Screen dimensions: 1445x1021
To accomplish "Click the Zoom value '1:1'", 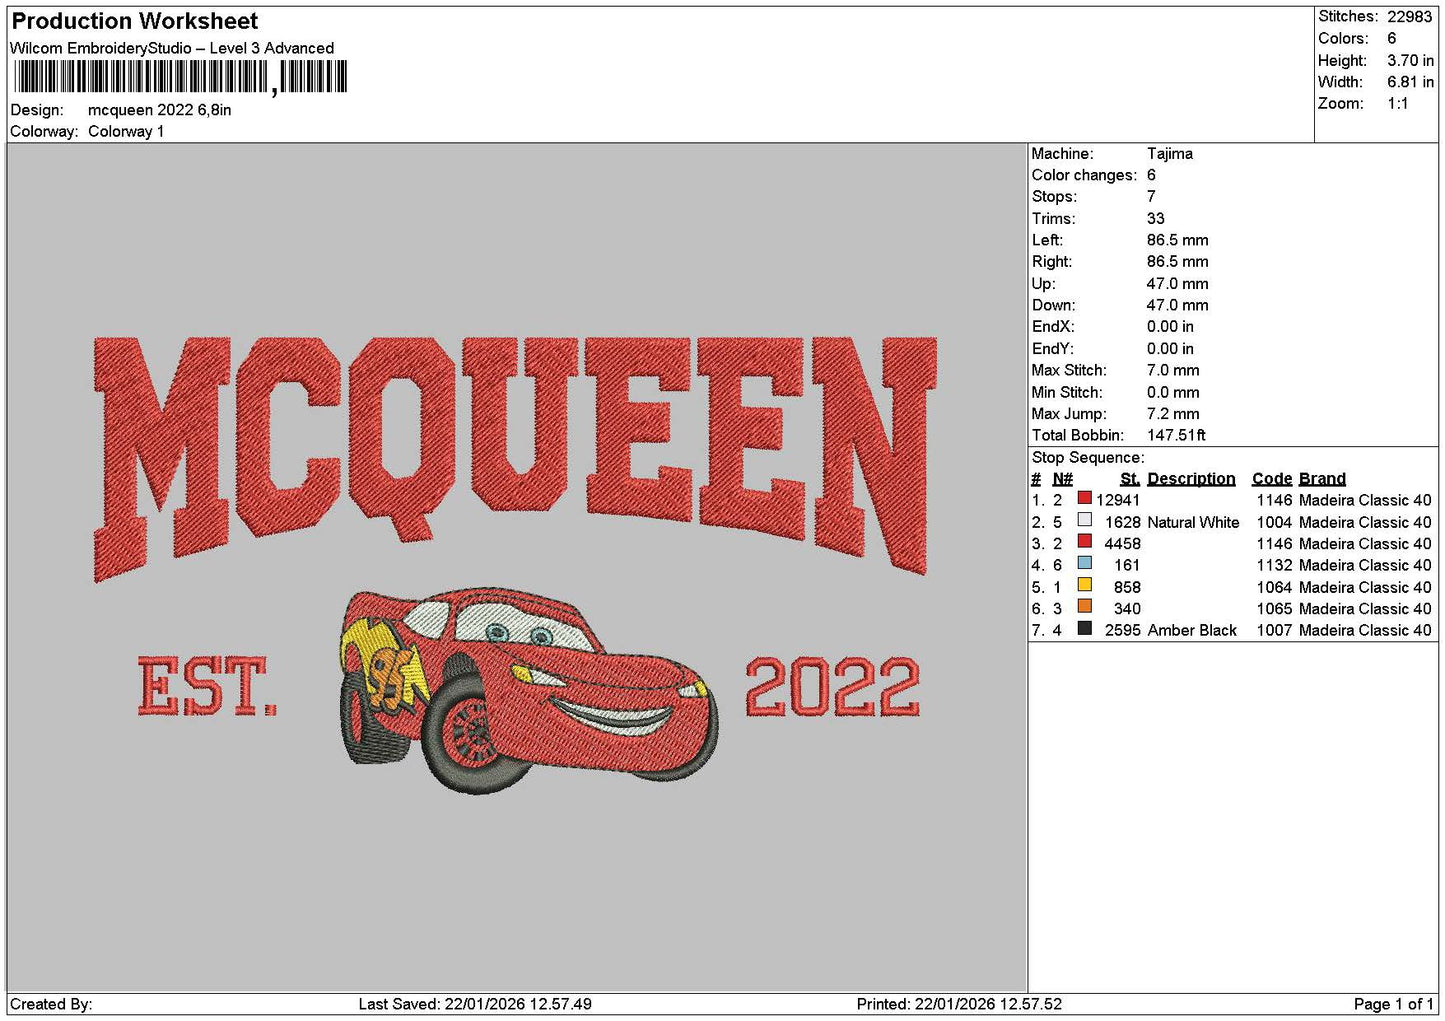I will pos(1398,104).
